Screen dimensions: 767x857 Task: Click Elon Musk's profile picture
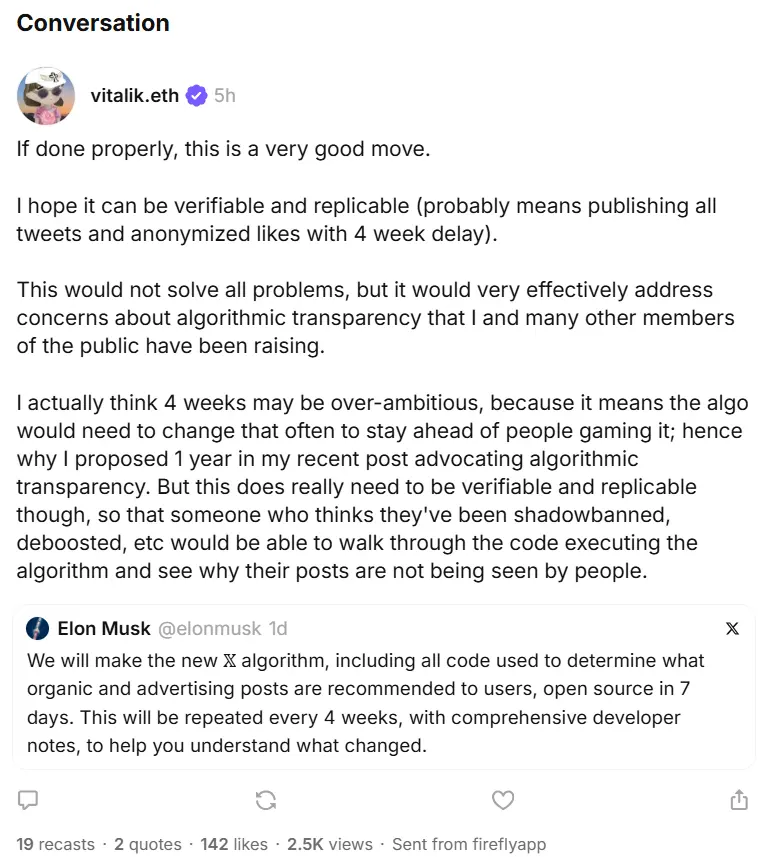click(x=39, y=628)
